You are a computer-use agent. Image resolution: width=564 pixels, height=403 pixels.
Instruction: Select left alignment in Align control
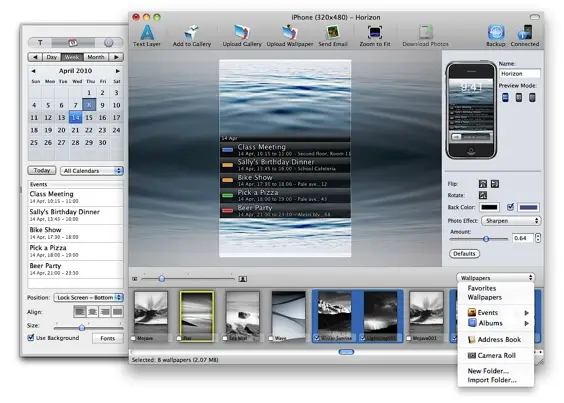point(80,312)
